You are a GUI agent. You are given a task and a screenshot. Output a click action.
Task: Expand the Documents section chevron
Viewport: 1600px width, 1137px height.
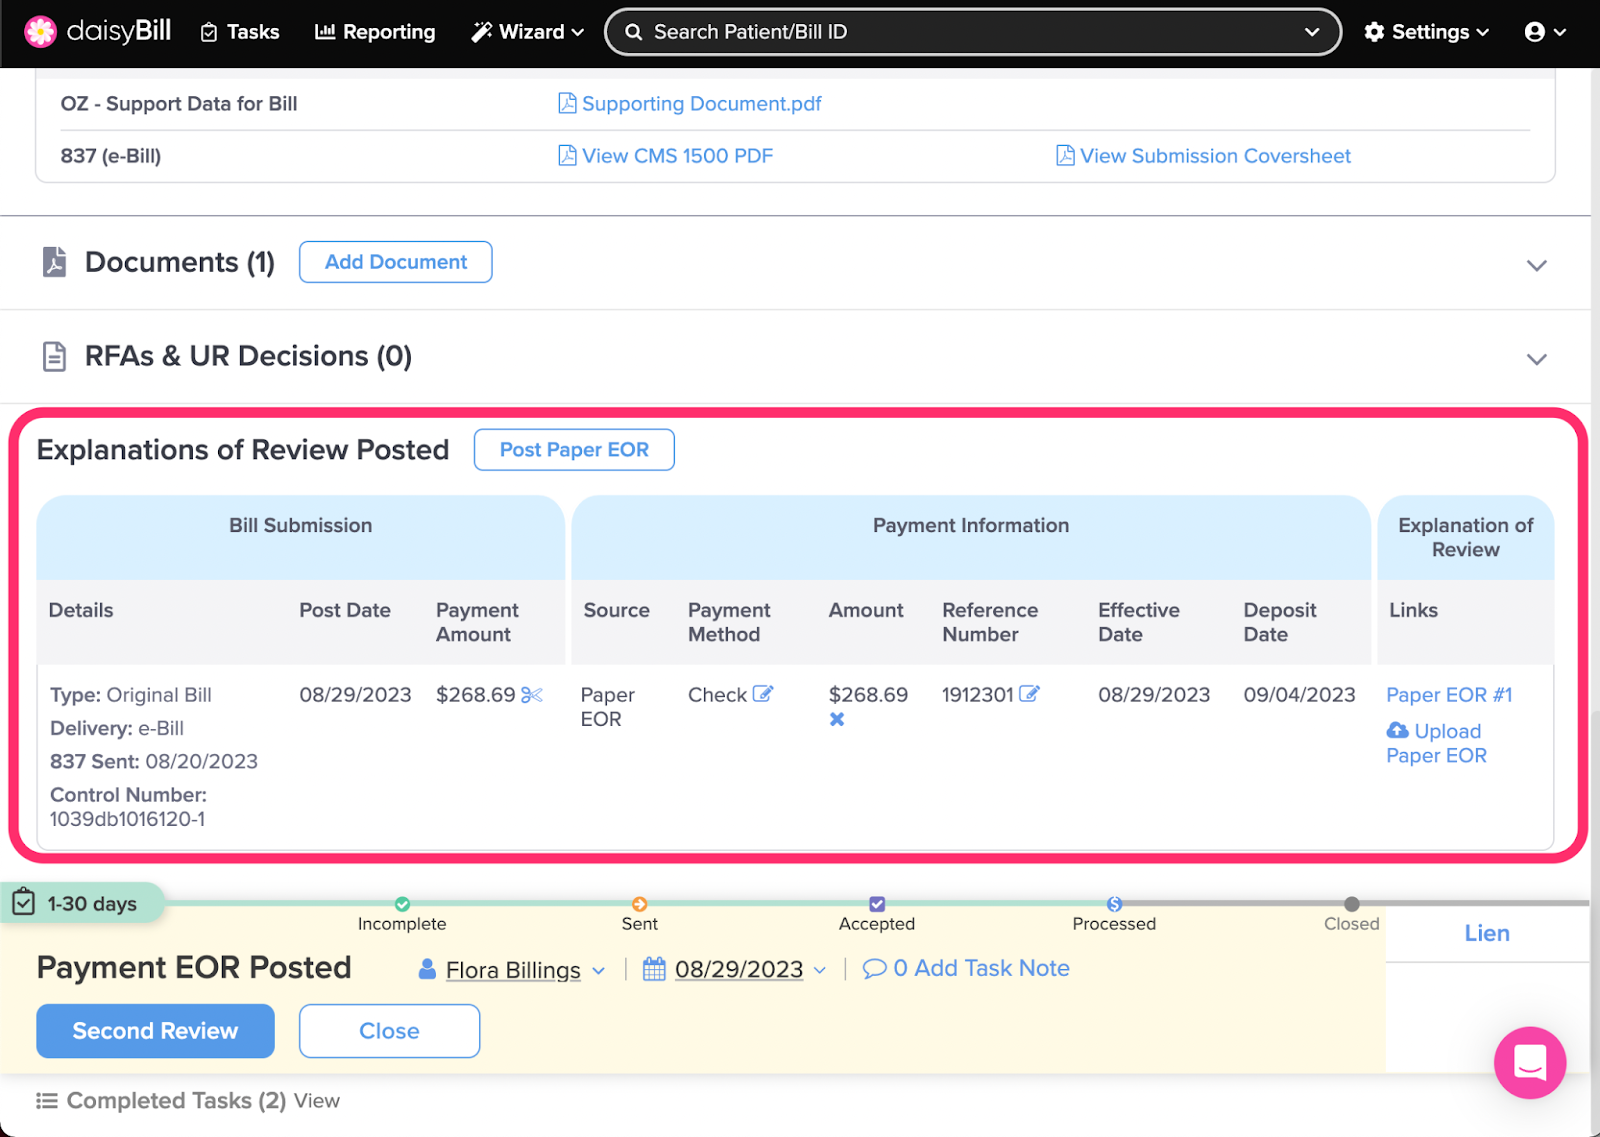pos(1536,265)
